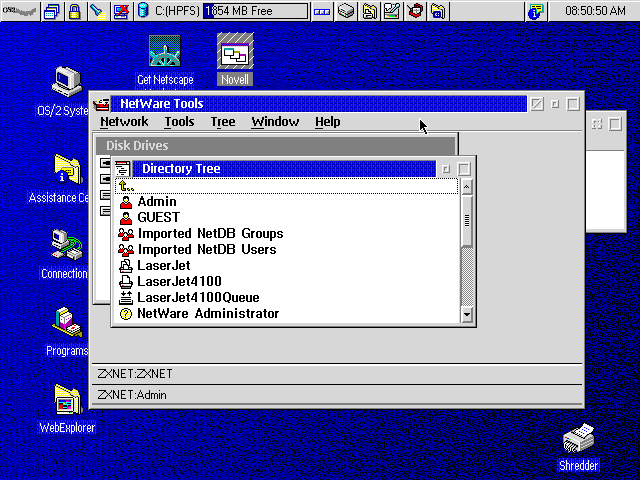Screen dimensions: 640x480
Task: Click the window list icon in WarpCenter
Action: 51,11
